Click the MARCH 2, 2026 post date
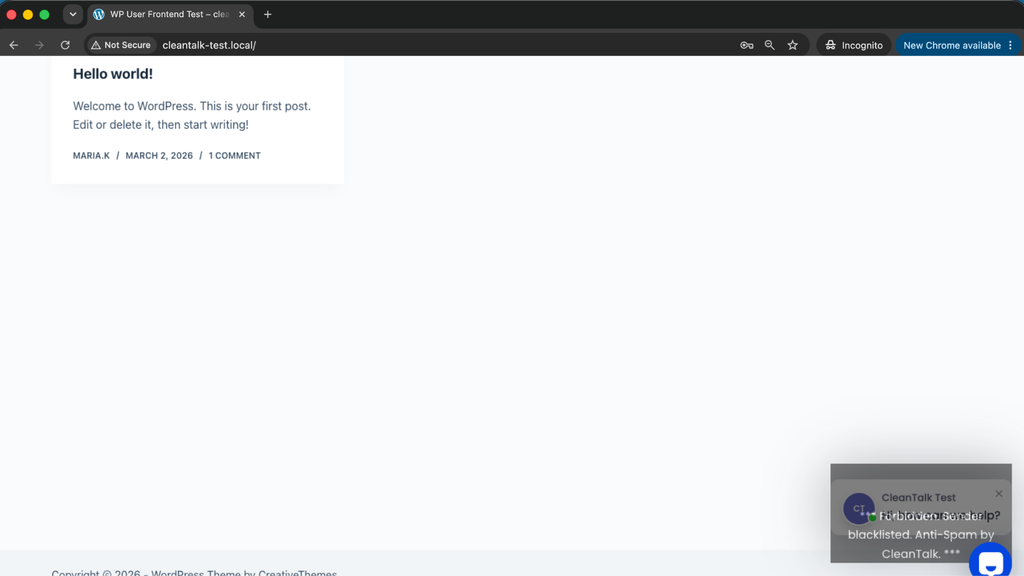 (x=159, y=155)
